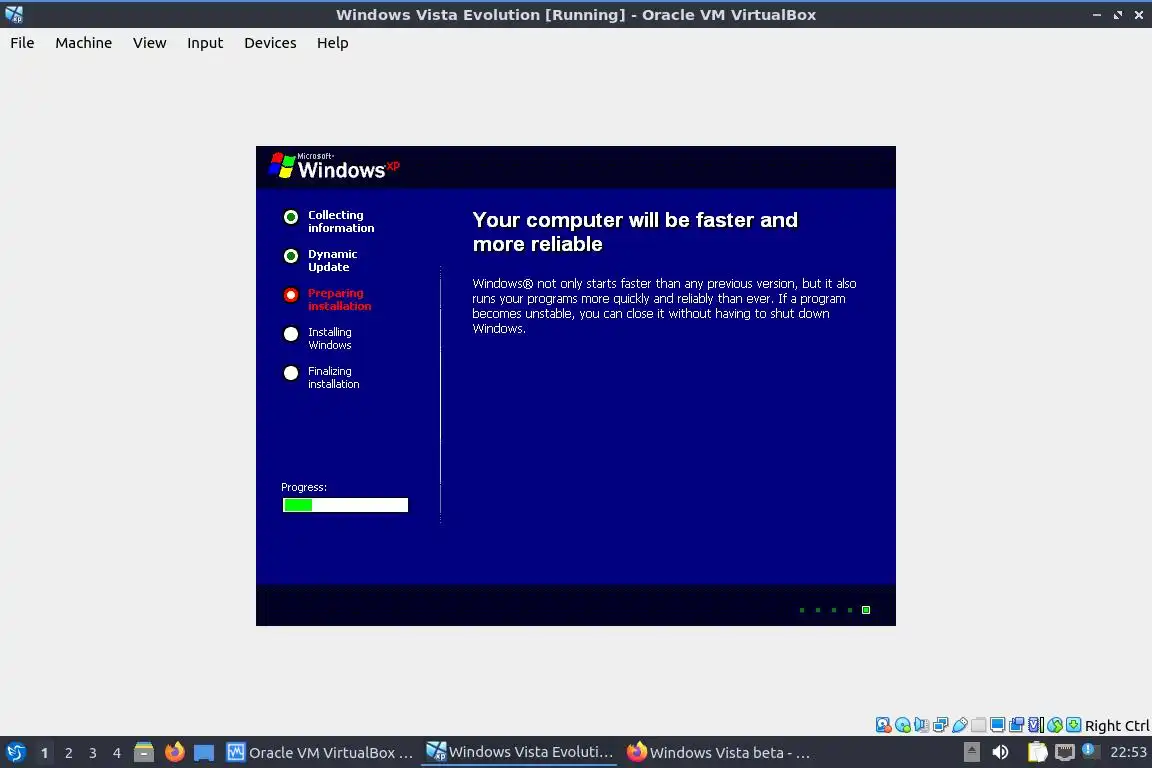The width and height of the screenshot is (1152, 768).
Task: Click the Windows XP logo in setup
Action: tap(334, 166)
